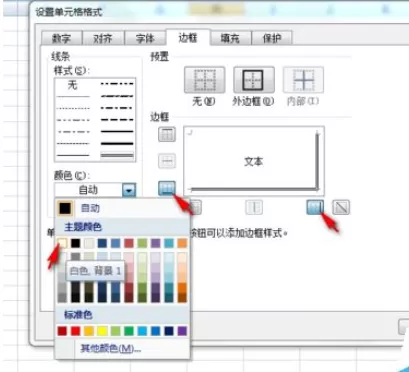Choose the fine dotted line style
The width and height of the screenshot is (409, 372).
click(x=73, y=108)
